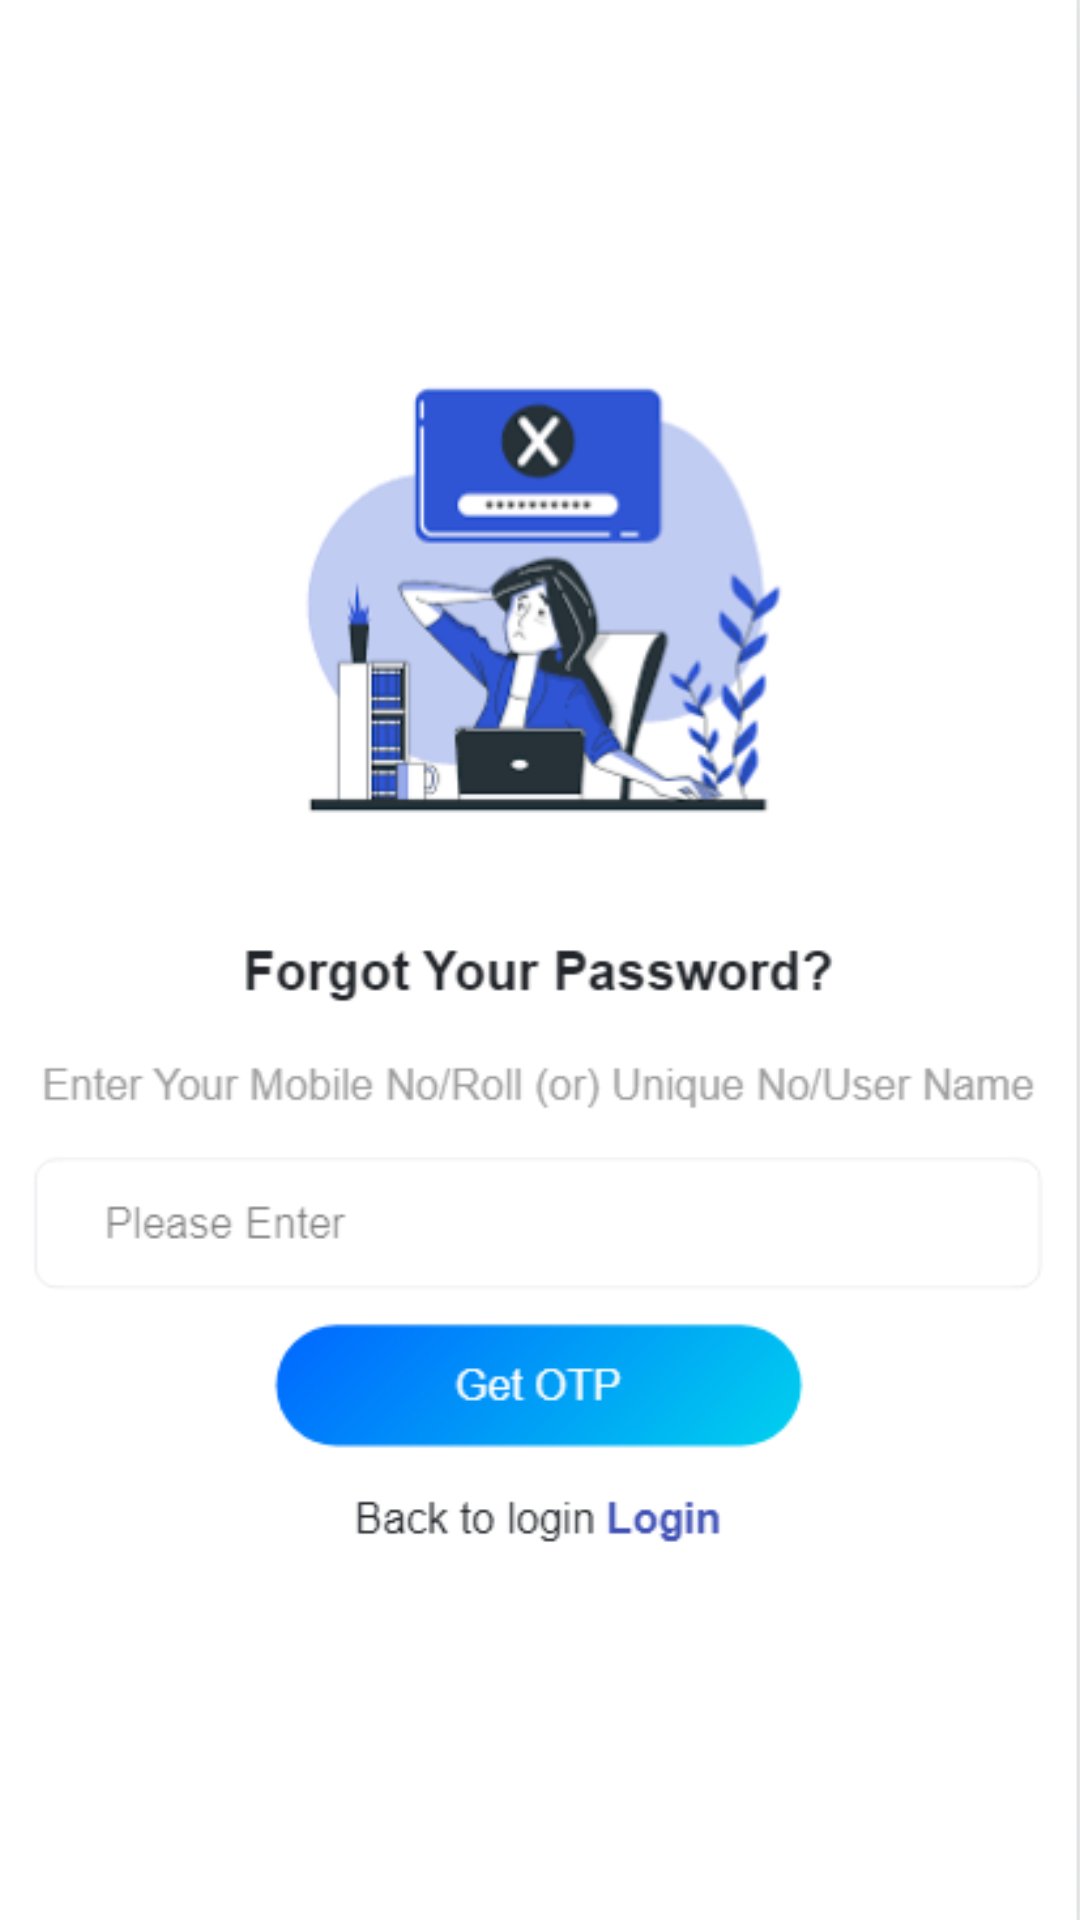This screenshot has height=1920, width=1080.
Task: Click the "Back to login" text
Action: click(x=475, y=1519)
